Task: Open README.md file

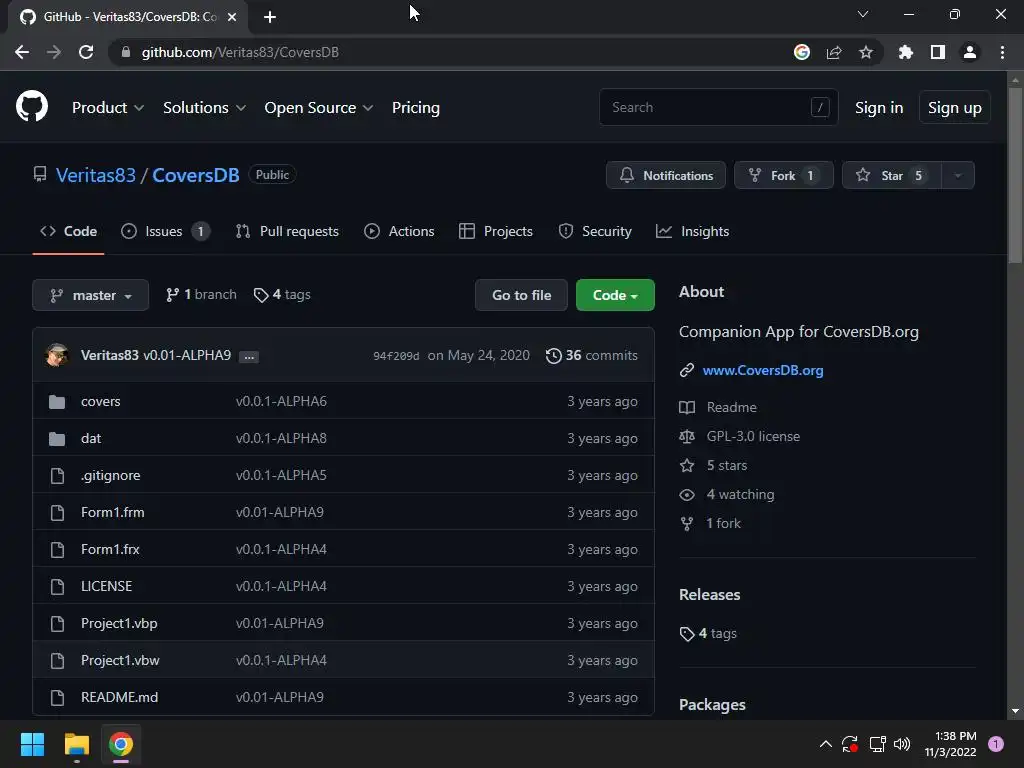Action: [120, 697]
